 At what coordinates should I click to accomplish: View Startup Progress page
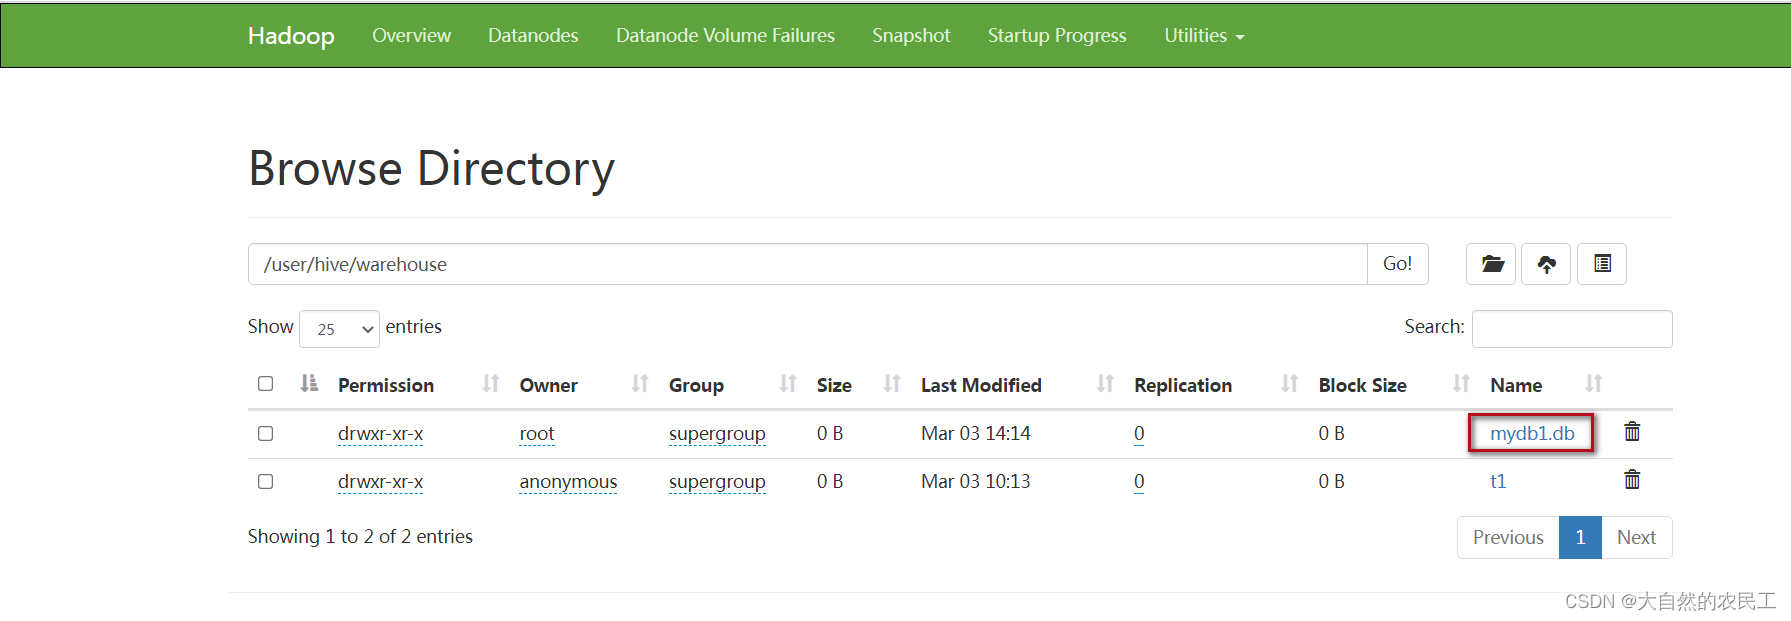click(x=1057, y=36)
